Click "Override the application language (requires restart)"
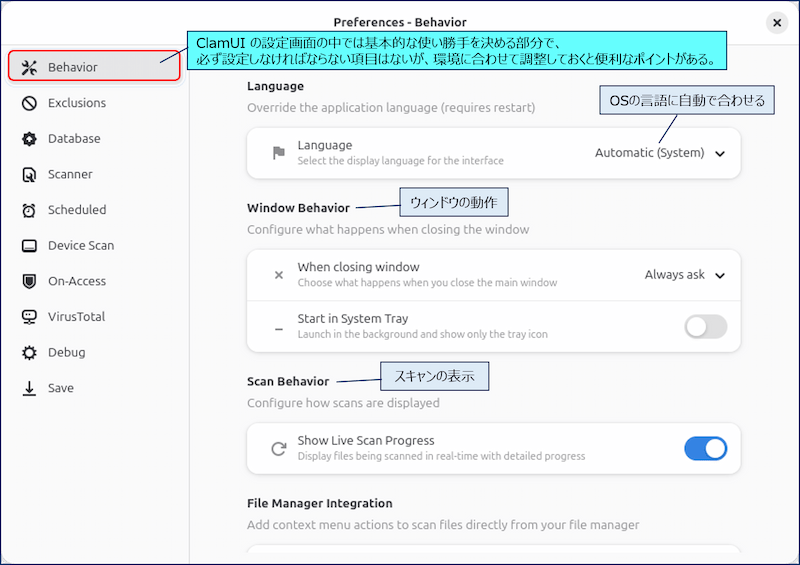 click(x=391, y=108)
